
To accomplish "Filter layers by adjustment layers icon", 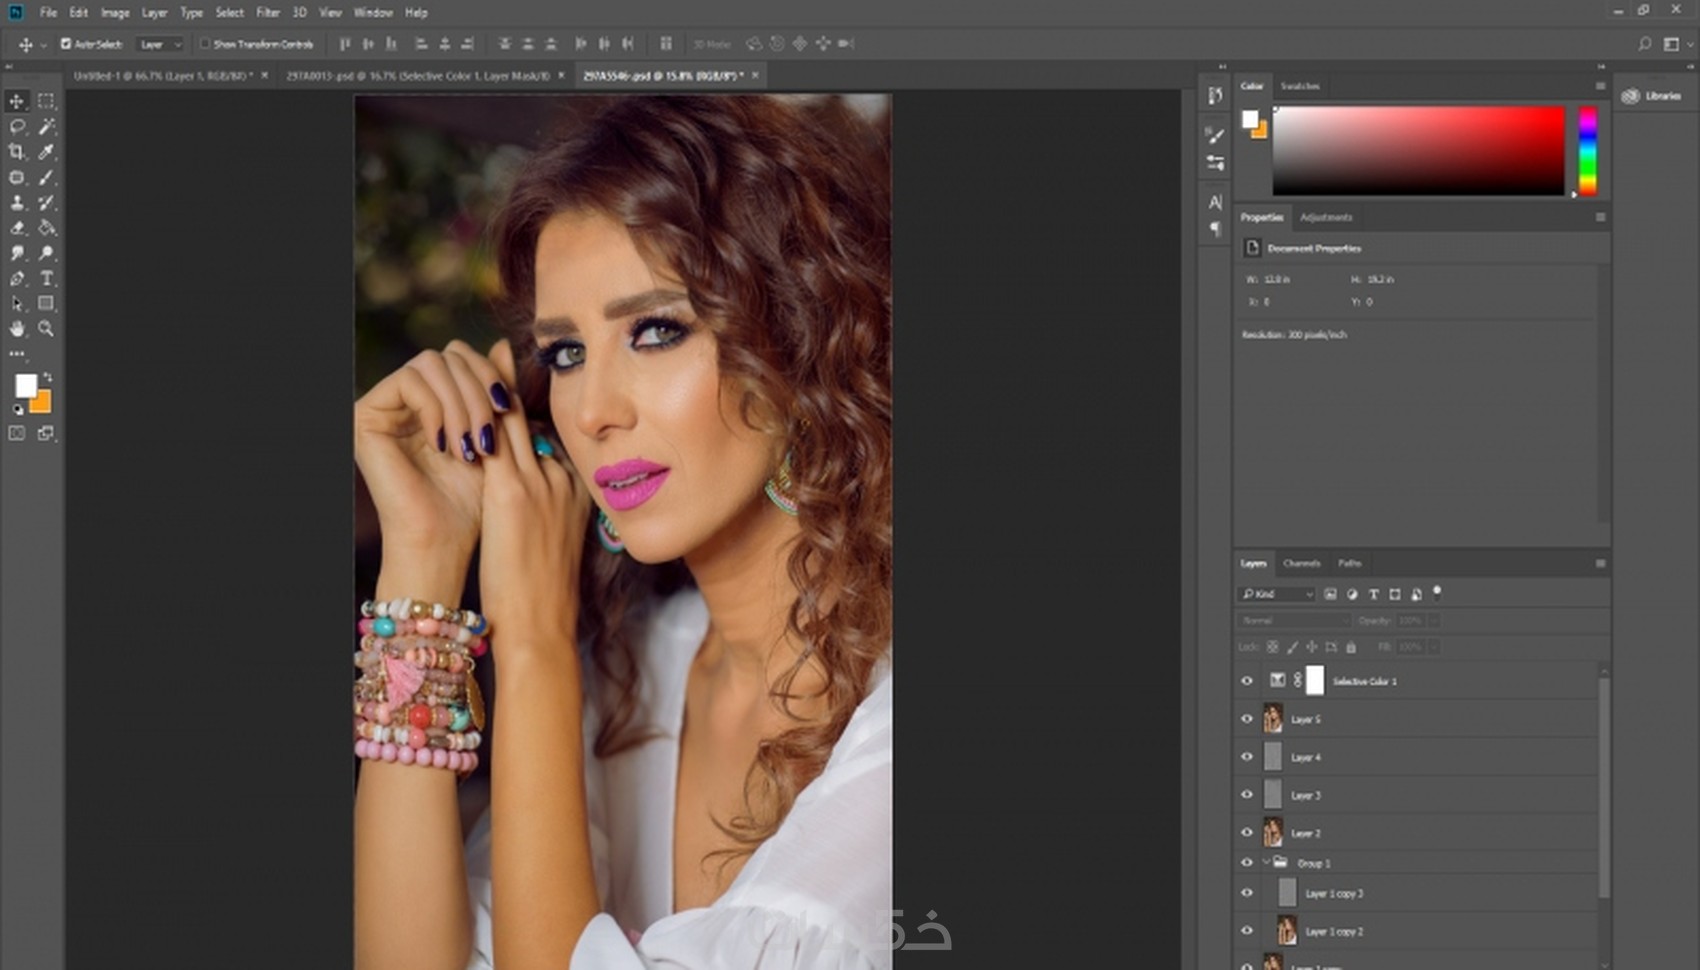I will coord(1352,594).
